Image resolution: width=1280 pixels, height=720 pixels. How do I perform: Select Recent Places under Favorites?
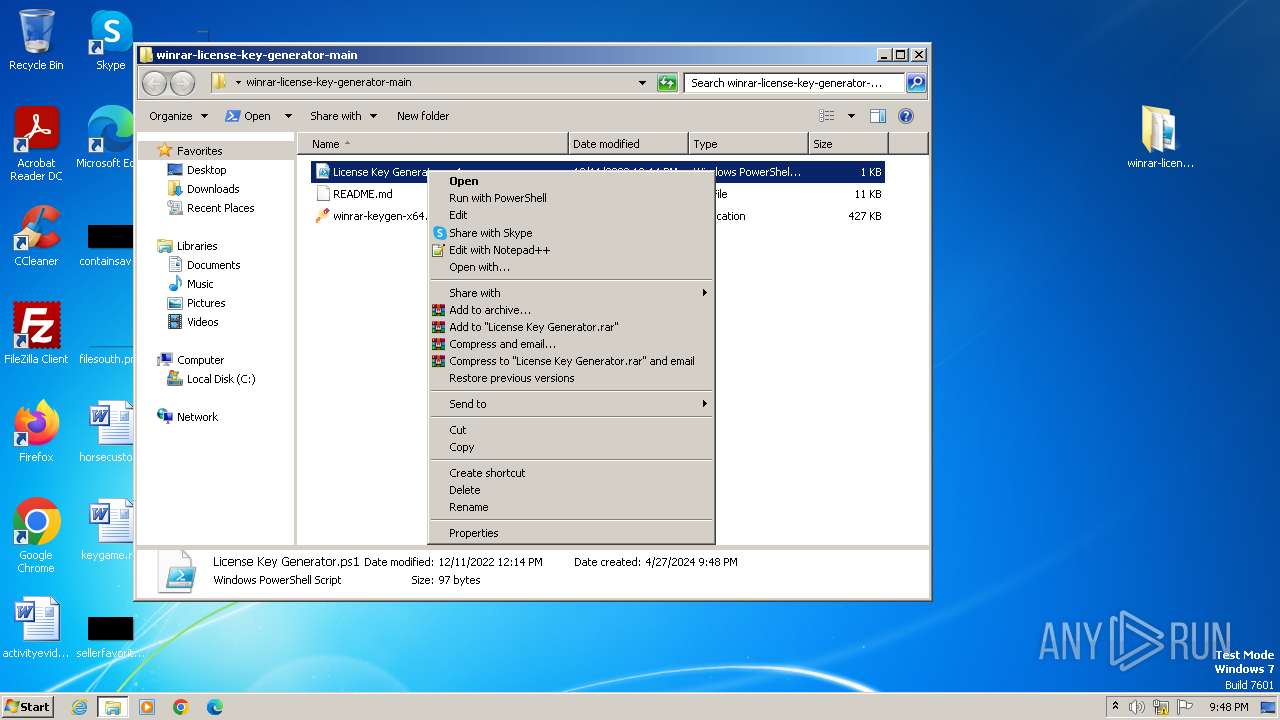point(220,208)
